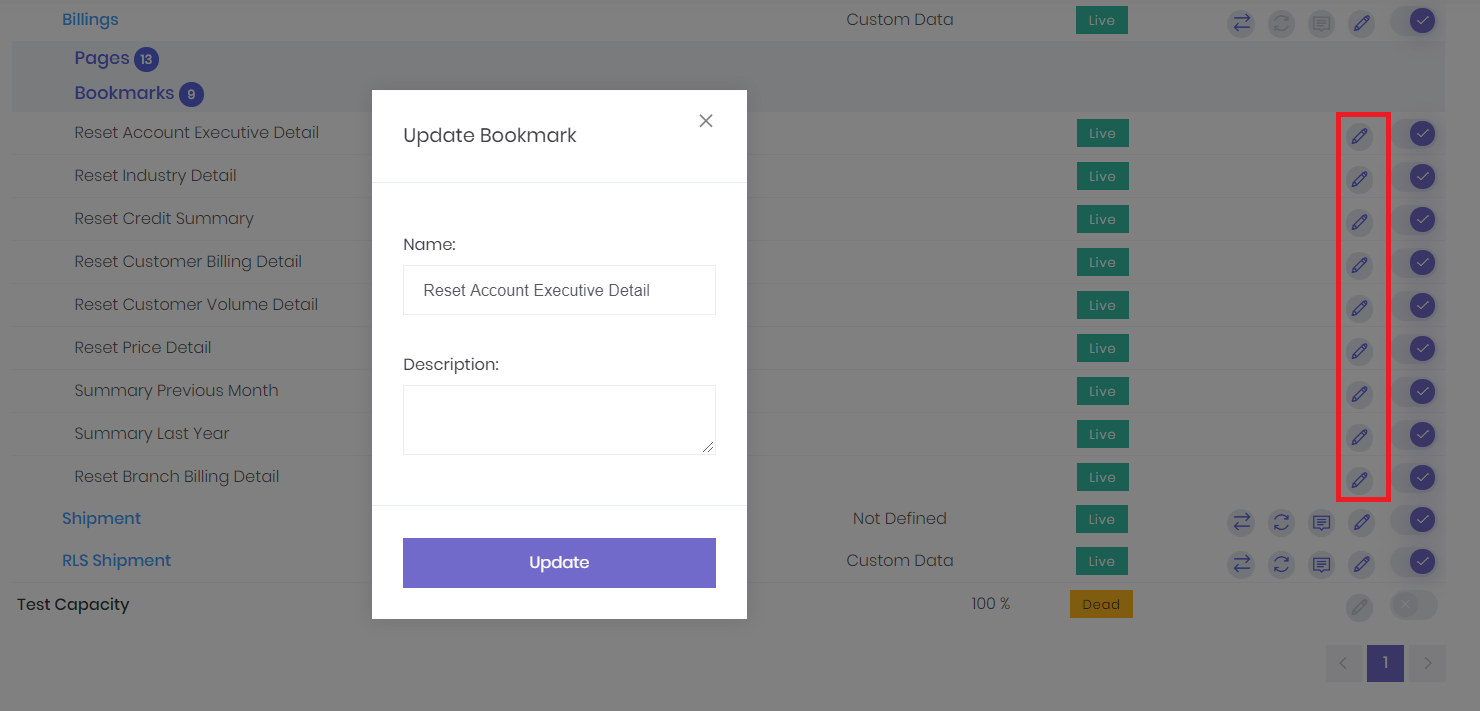Open the Billings report link
Image resolution: width=1481 pixels, height=711 pixels.
[90, 18]
